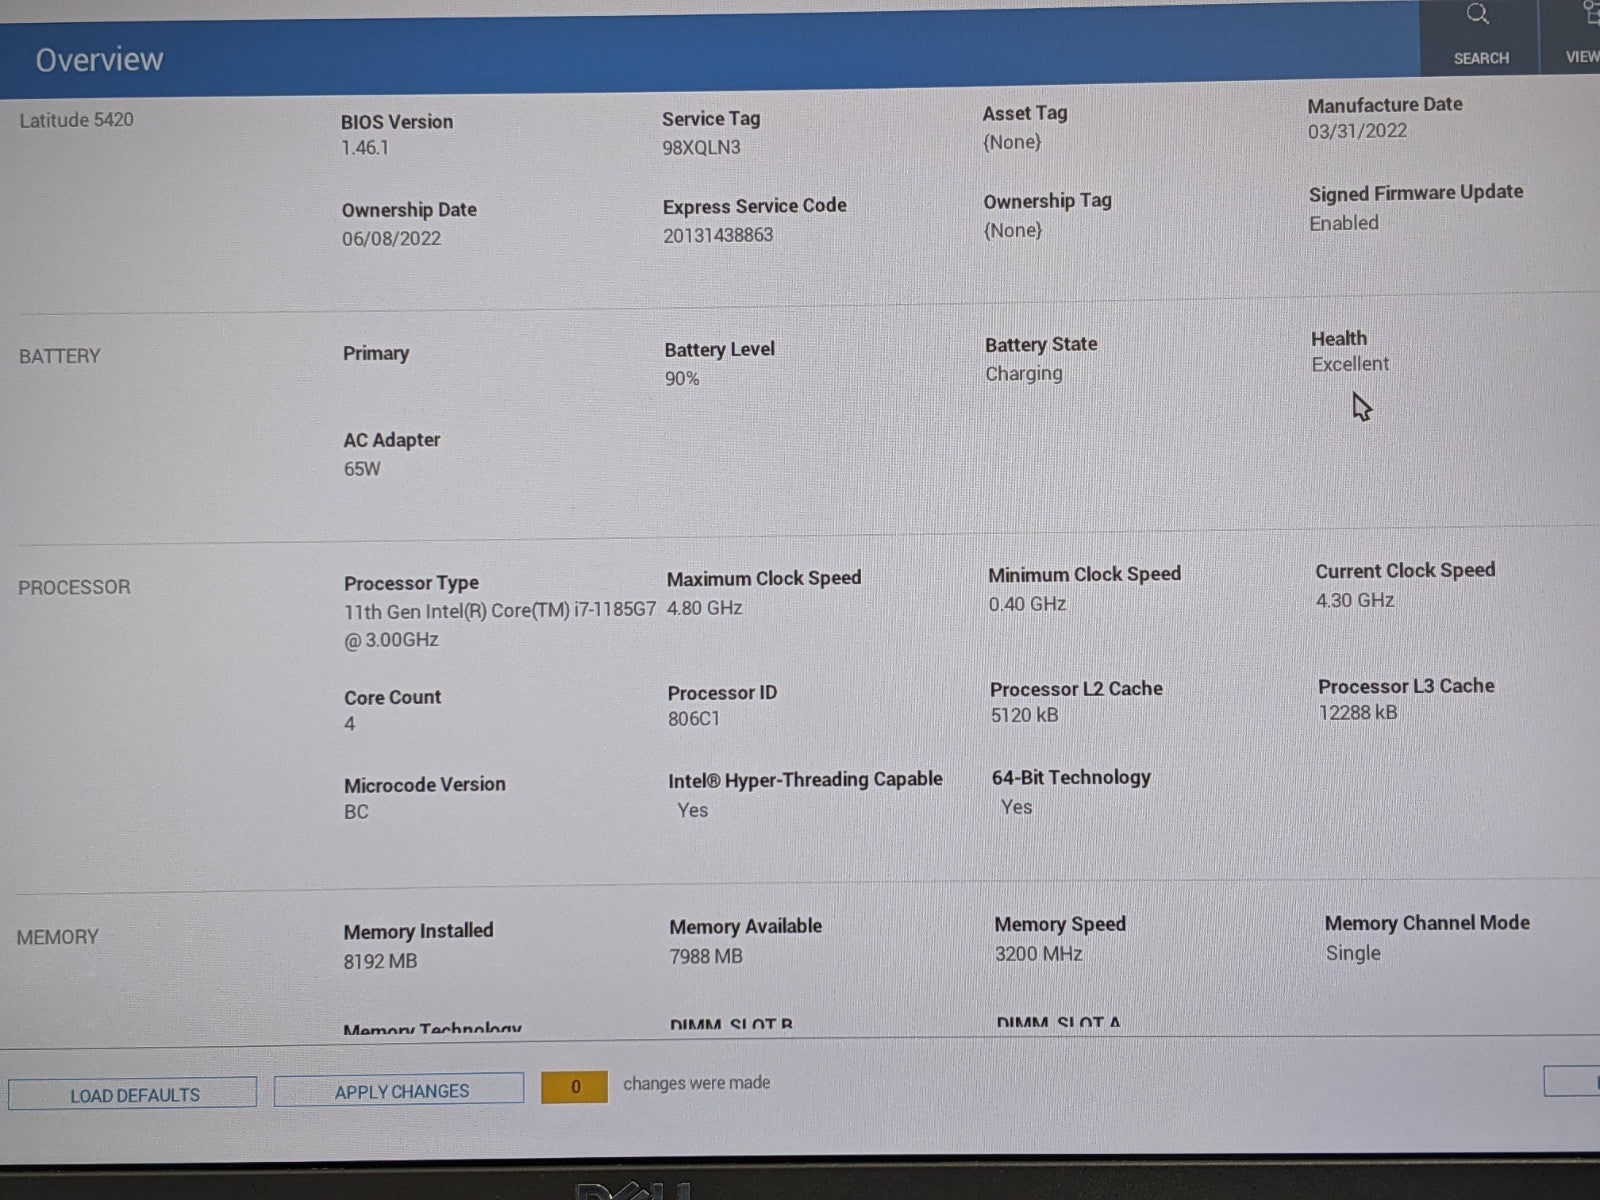Click the Processor Type i7-1185G7 text
The width and height of the screenshot is (1600, 1200).
499,611
